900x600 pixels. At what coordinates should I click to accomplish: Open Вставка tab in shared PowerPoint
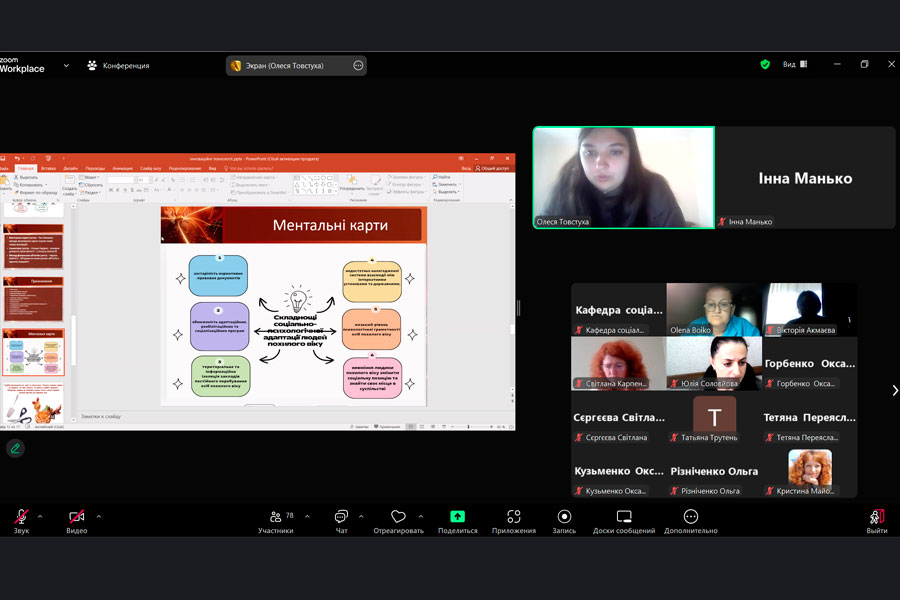49,168
